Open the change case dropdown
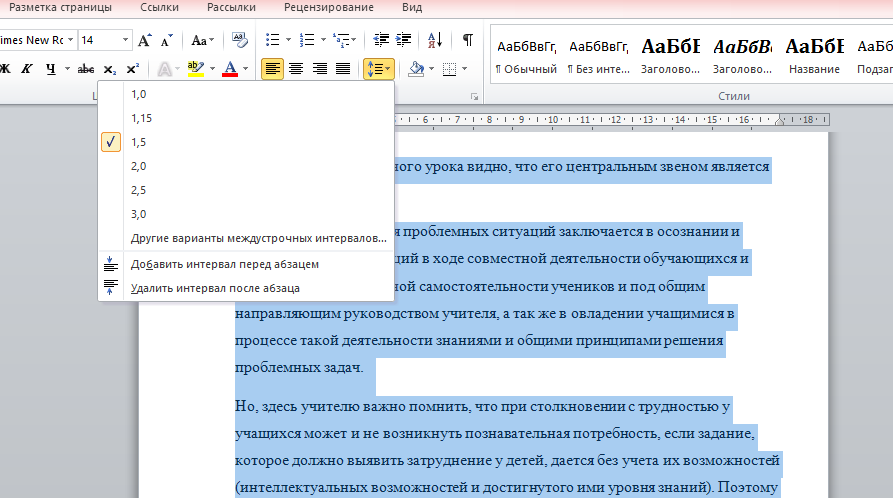This screenshot has height=498, width=893. coord(203,41)
